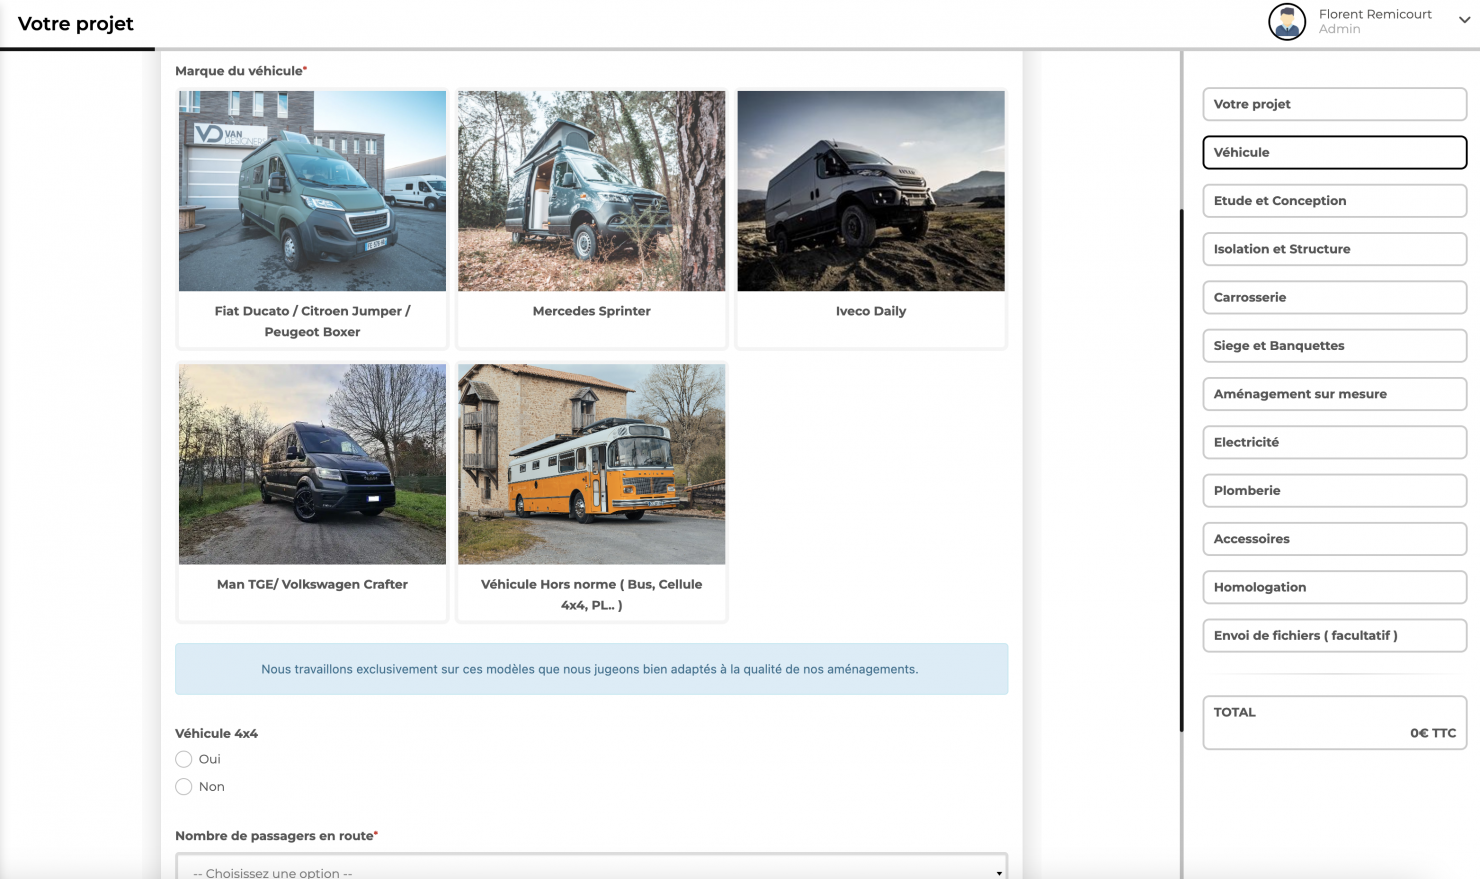The height and width of the screenshot is (879, 1480).
Task: Go to Aménagement sur mesure step
Action: coord(1334,394)
